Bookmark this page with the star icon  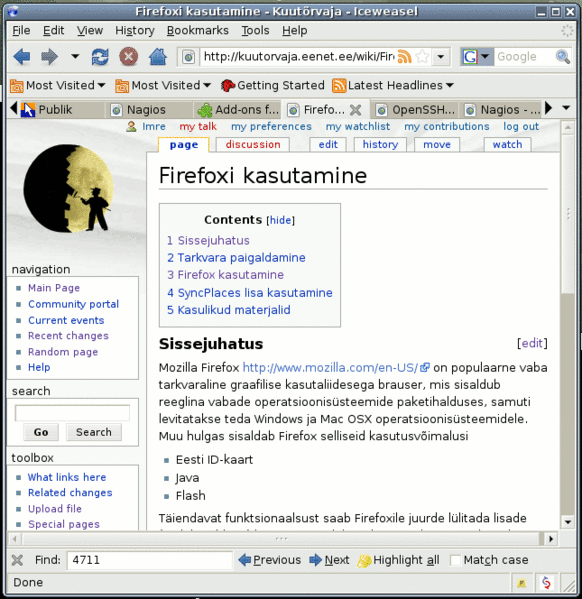[x=422, y=57]
